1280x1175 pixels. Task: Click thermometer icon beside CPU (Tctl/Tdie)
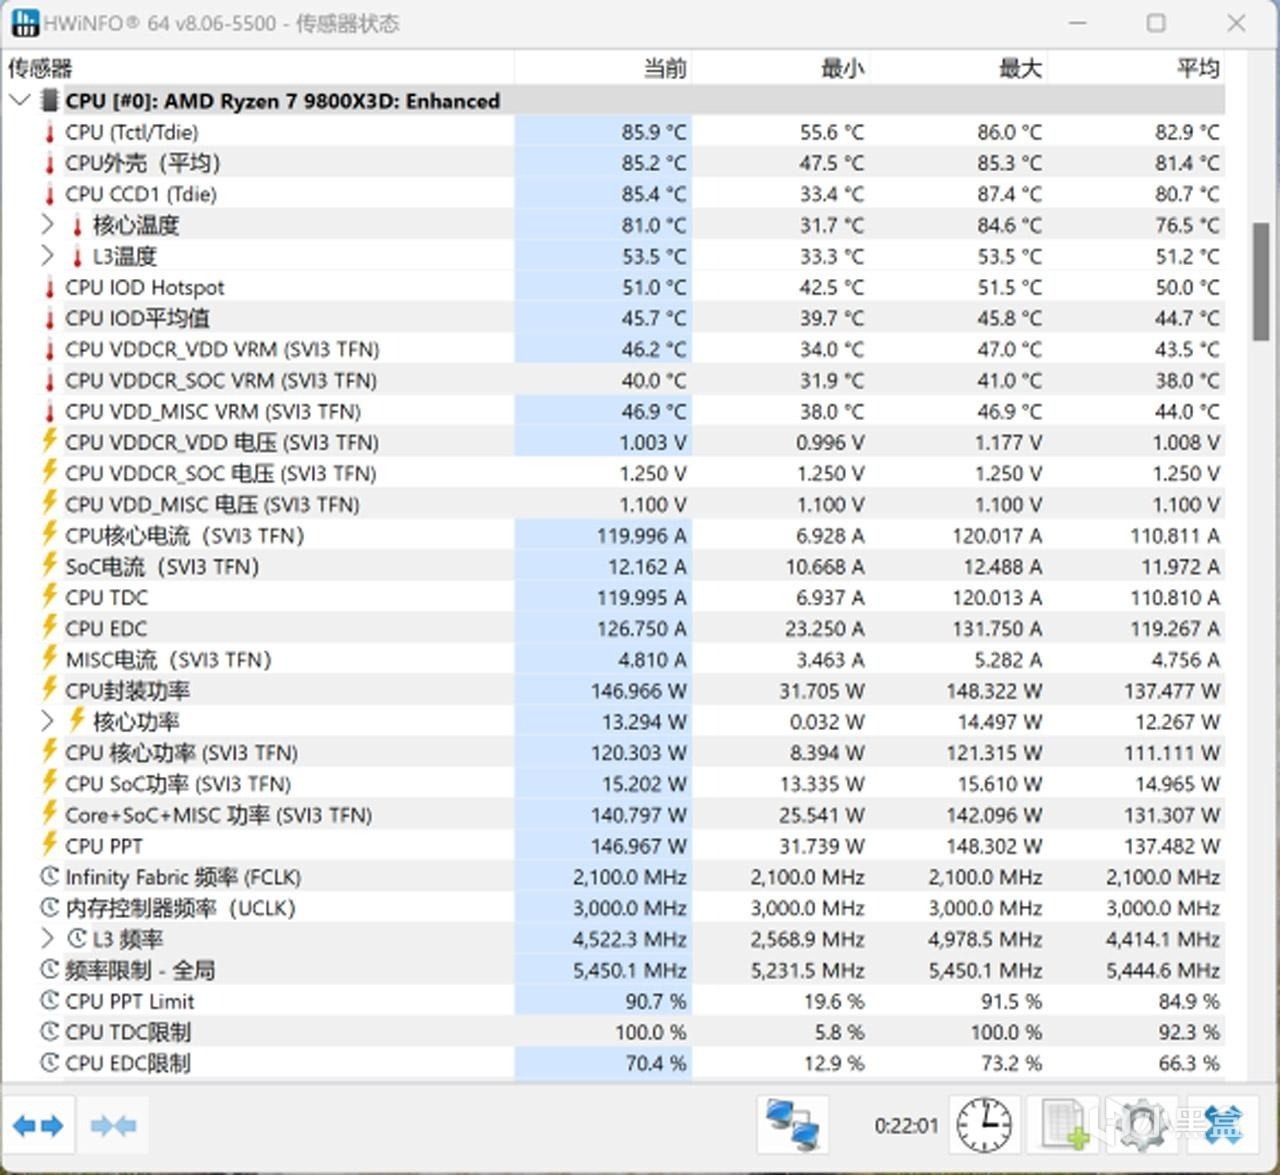click(x=49, y=132)
